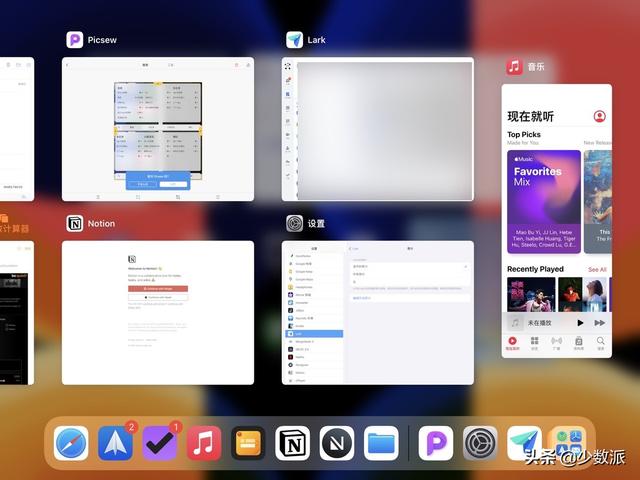Click the Recently Played section title
Viewport: 640px width, 480px height.
point(535,269)
